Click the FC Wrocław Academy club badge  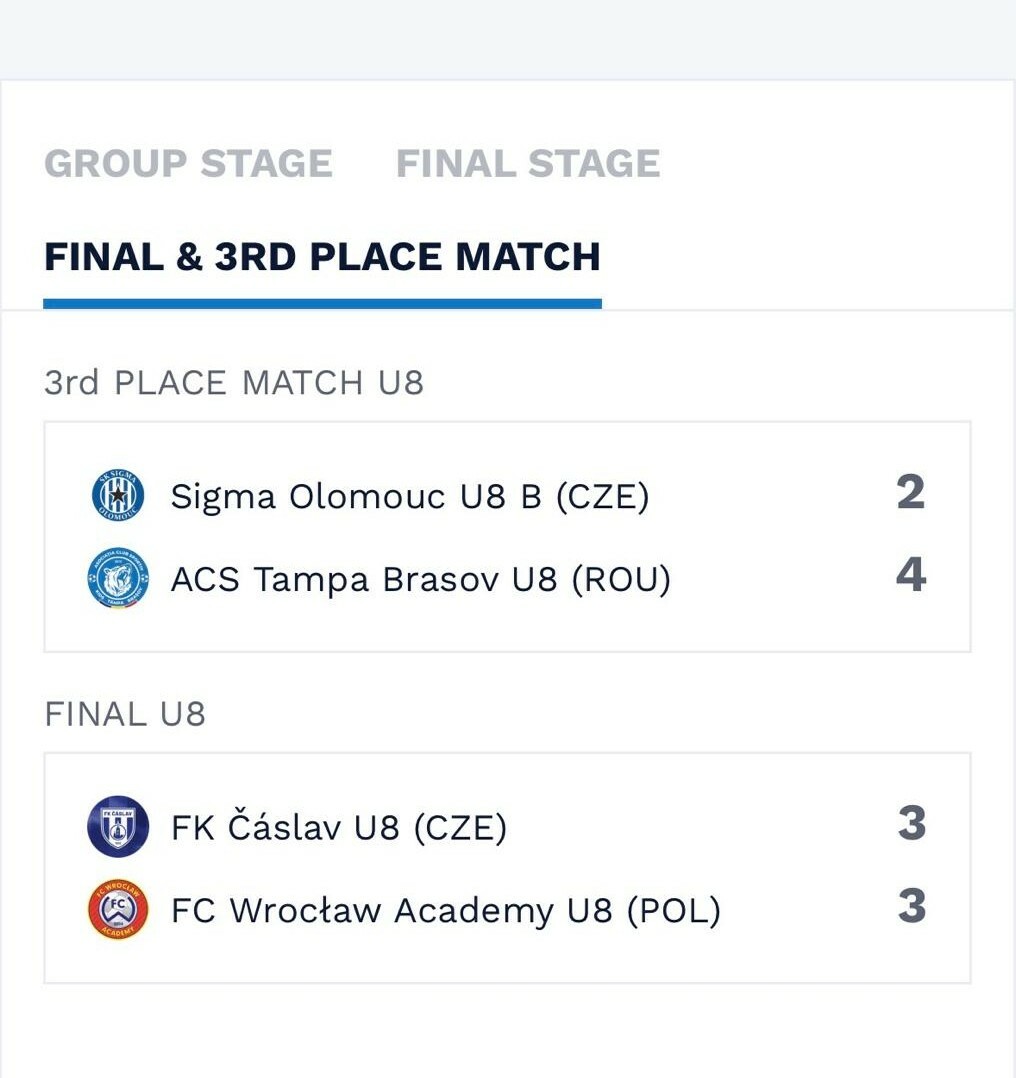pos(118,910)
